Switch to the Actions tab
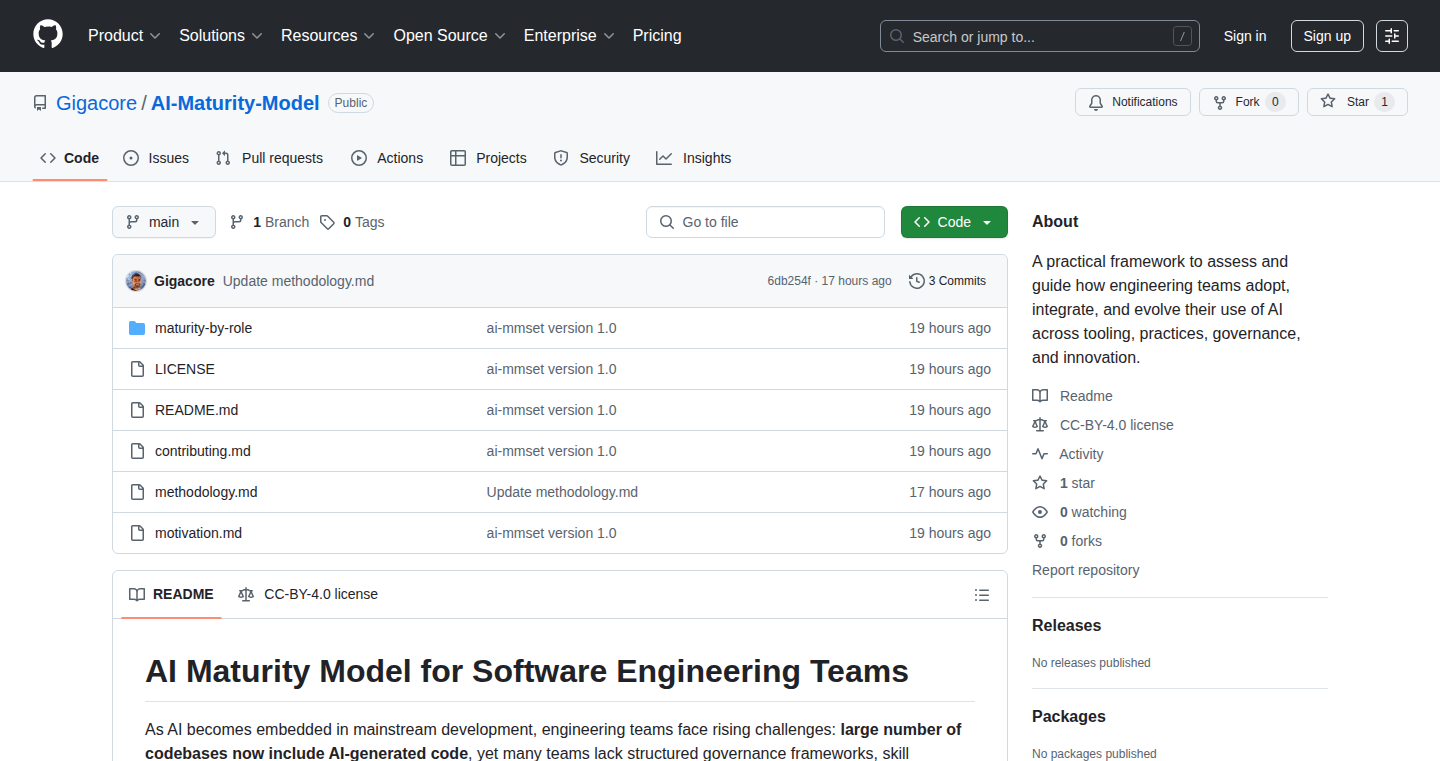This screenshot has width=1440, height=761. pyautogui.click(x=387, y=158)
